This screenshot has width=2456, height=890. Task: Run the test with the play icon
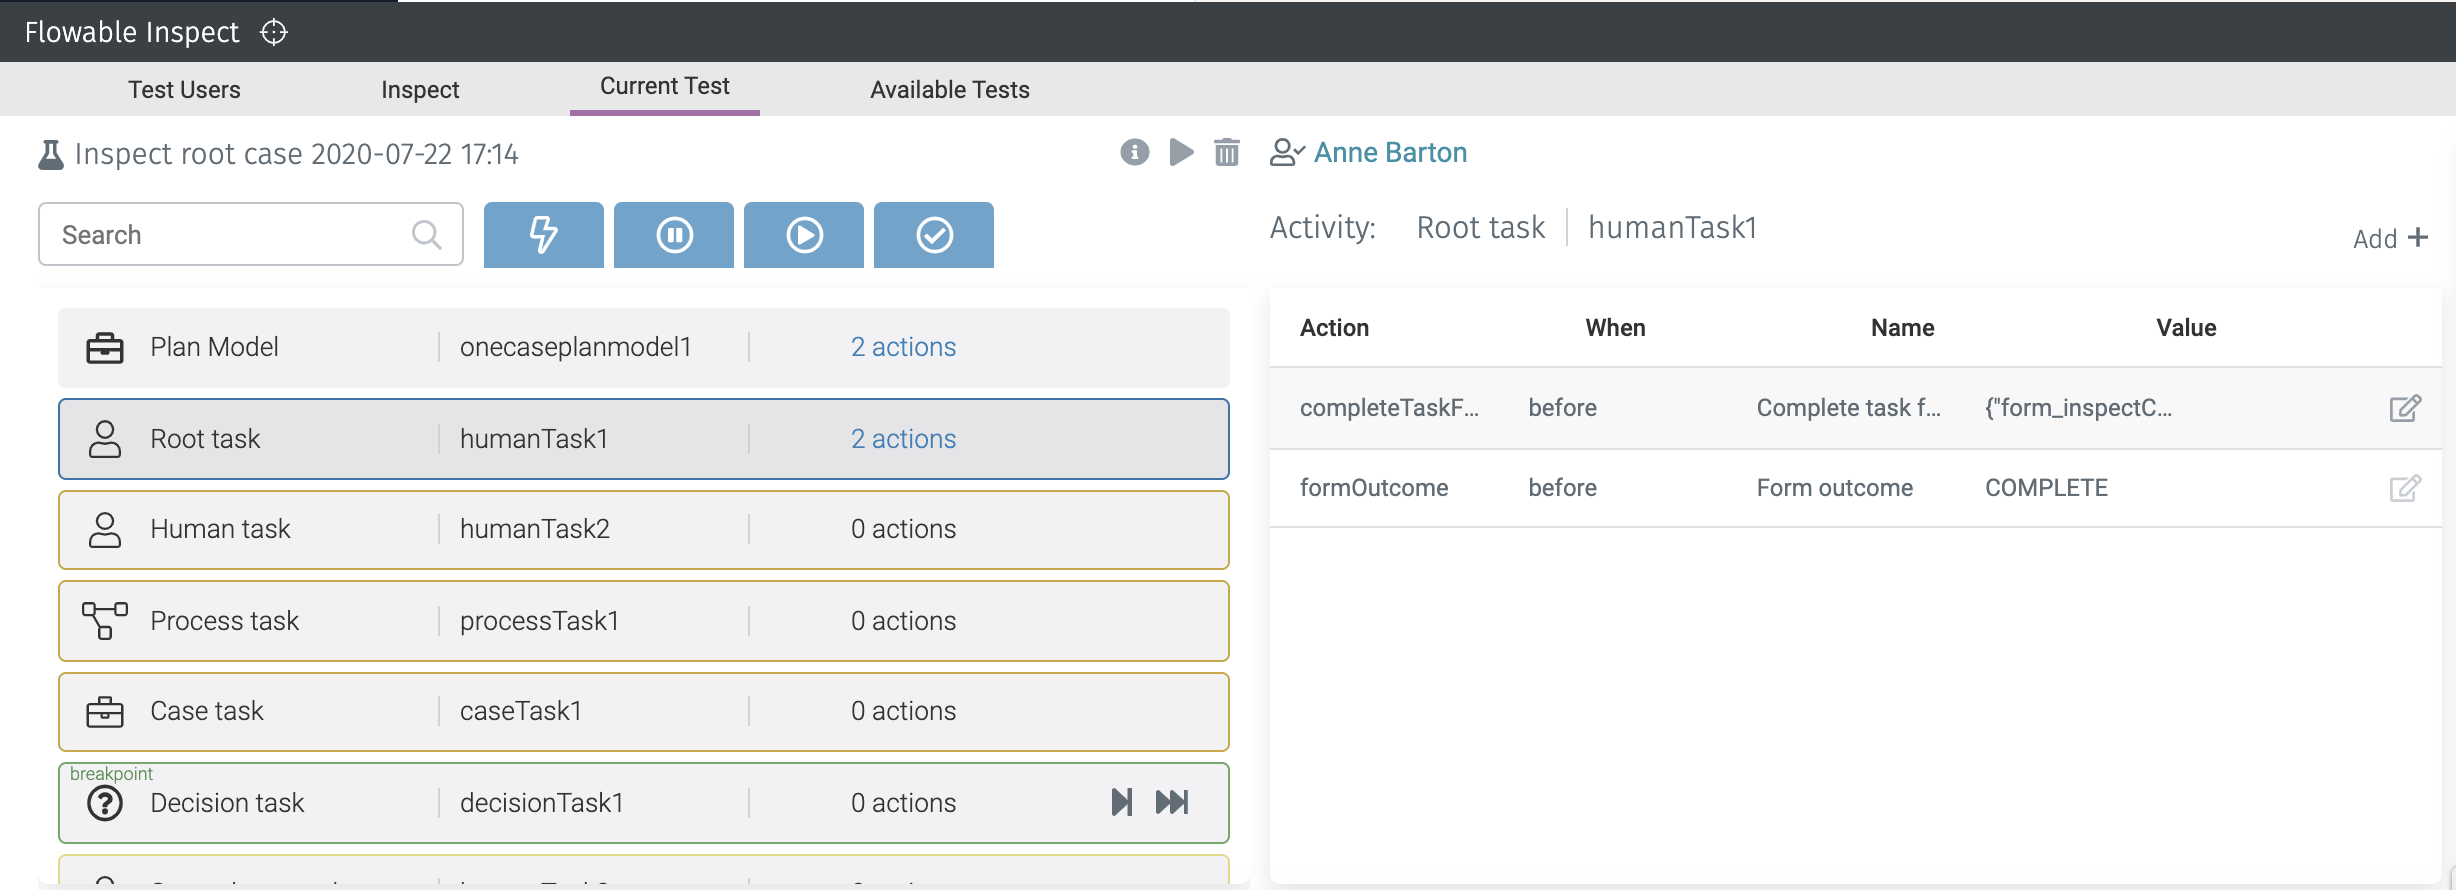(x=1181, y=152)
